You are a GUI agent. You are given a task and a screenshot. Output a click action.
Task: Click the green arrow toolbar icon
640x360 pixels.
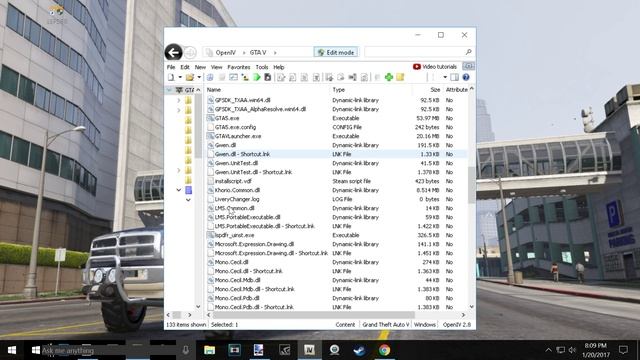point(257,77)
